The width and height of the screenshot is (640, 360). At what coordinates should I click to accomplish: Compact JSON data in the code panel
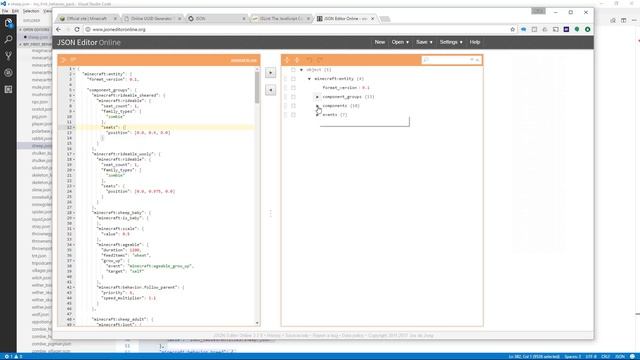click(73, 60)
